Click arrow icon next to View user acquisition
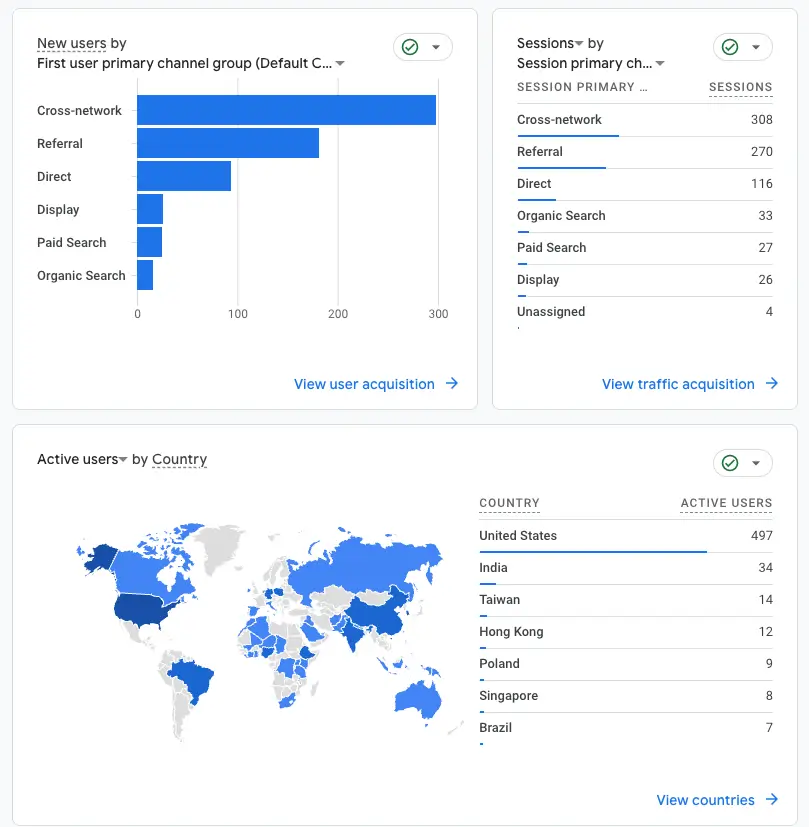Screen dimensions: 809x827 (452, 383)
